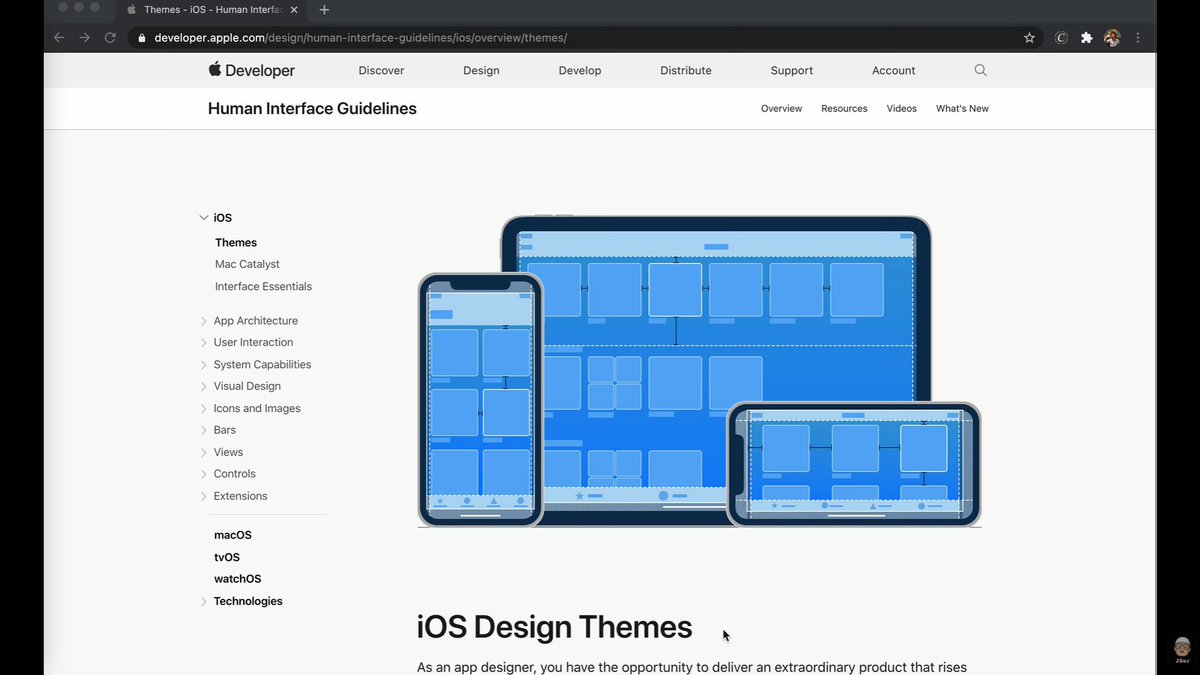Expand the Extensions section
The image size is (1200, 675).
pos(204,497)
